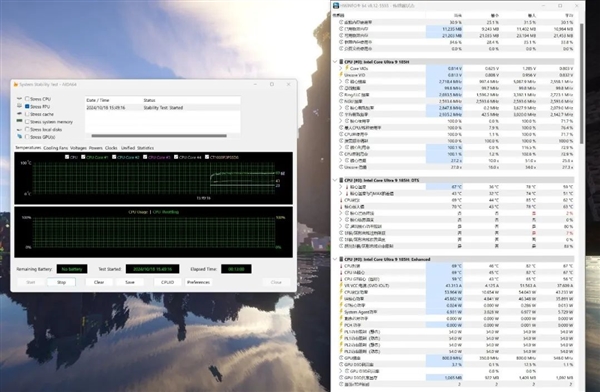This screenshot has height=392, width=600.
Task: Open the CPUID button
Action: click(167, 282)
